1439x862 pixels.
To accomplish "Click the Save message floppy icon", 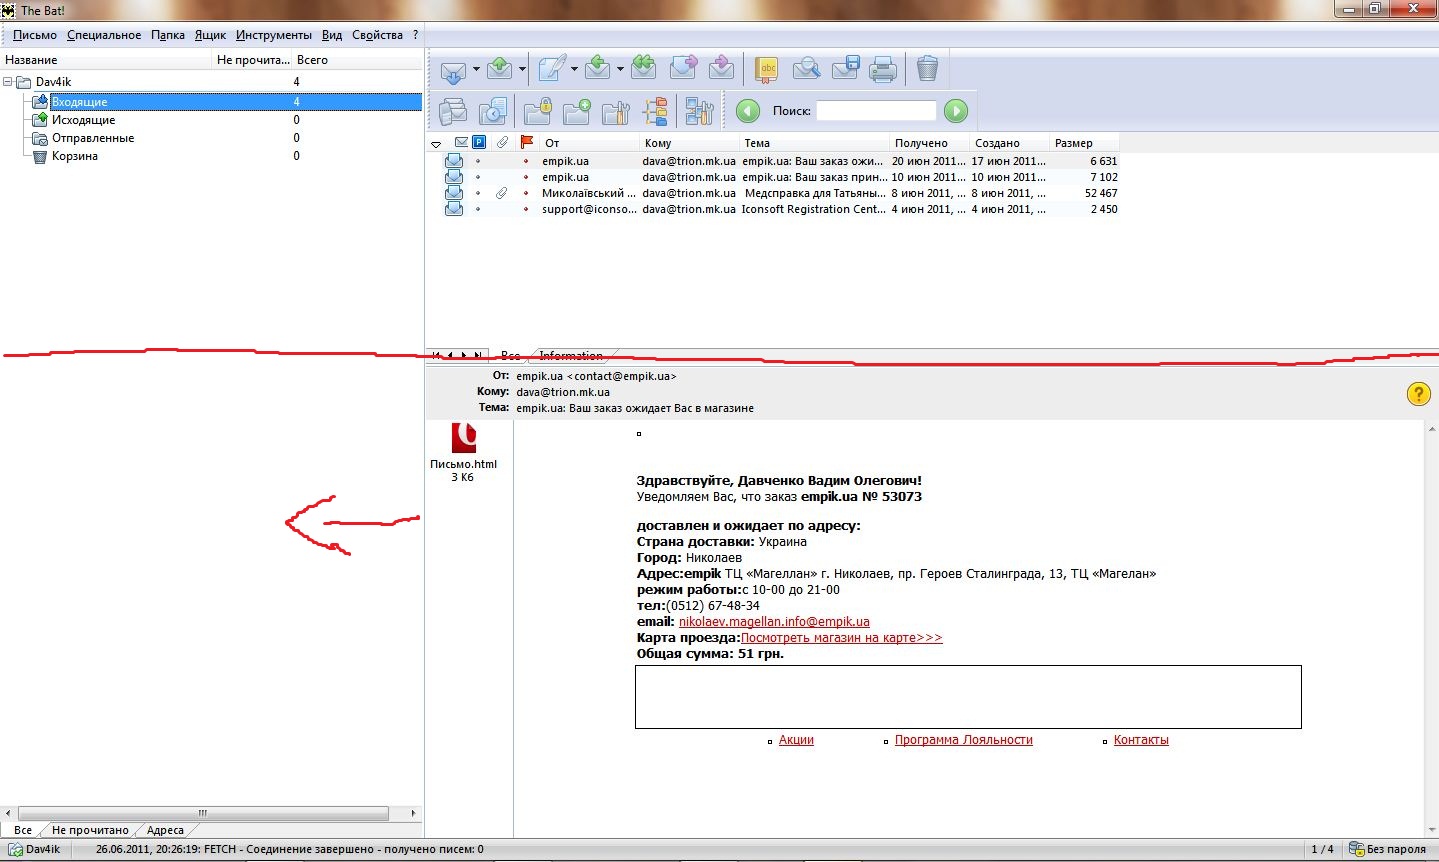I will pyautogui.click(x=845, y=69).
